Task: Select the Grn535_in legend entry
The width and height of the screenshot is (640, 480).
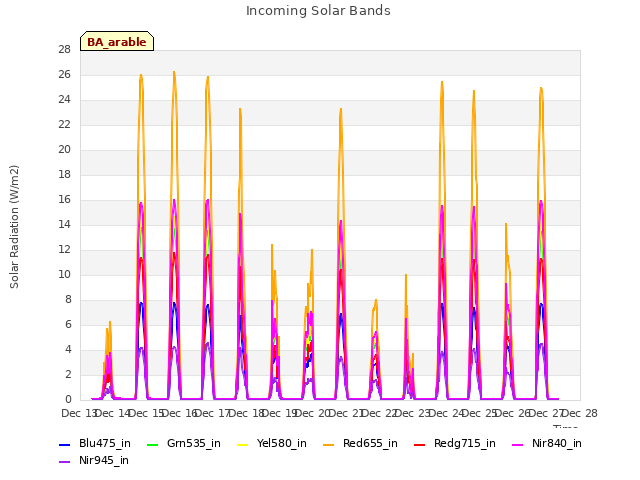Action: 184,443
